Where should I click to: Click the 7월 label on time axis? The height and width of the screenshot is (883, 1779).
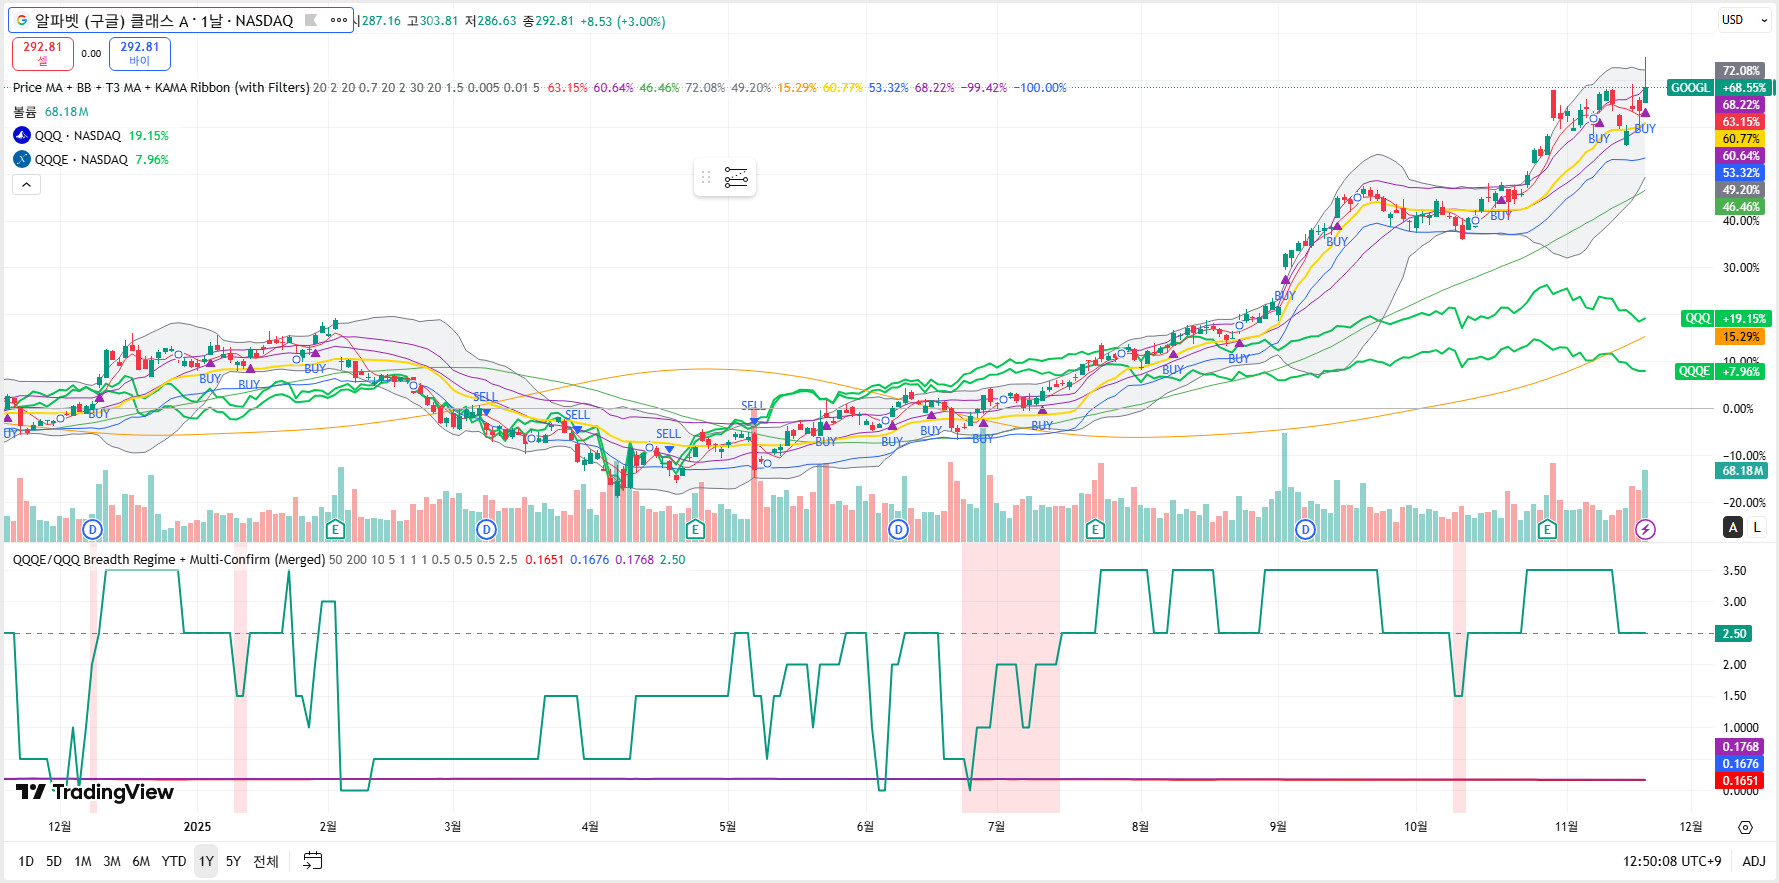[996, 826]
